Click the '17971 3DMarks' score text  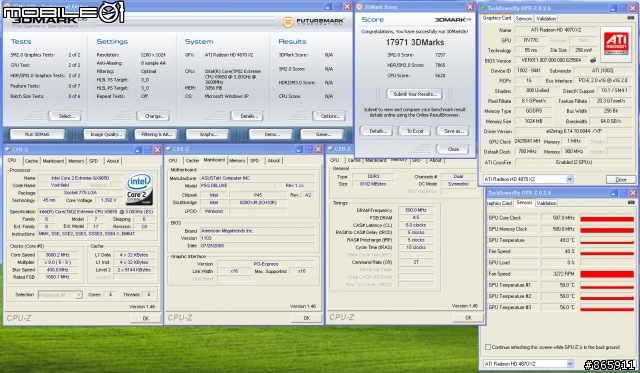415,42
